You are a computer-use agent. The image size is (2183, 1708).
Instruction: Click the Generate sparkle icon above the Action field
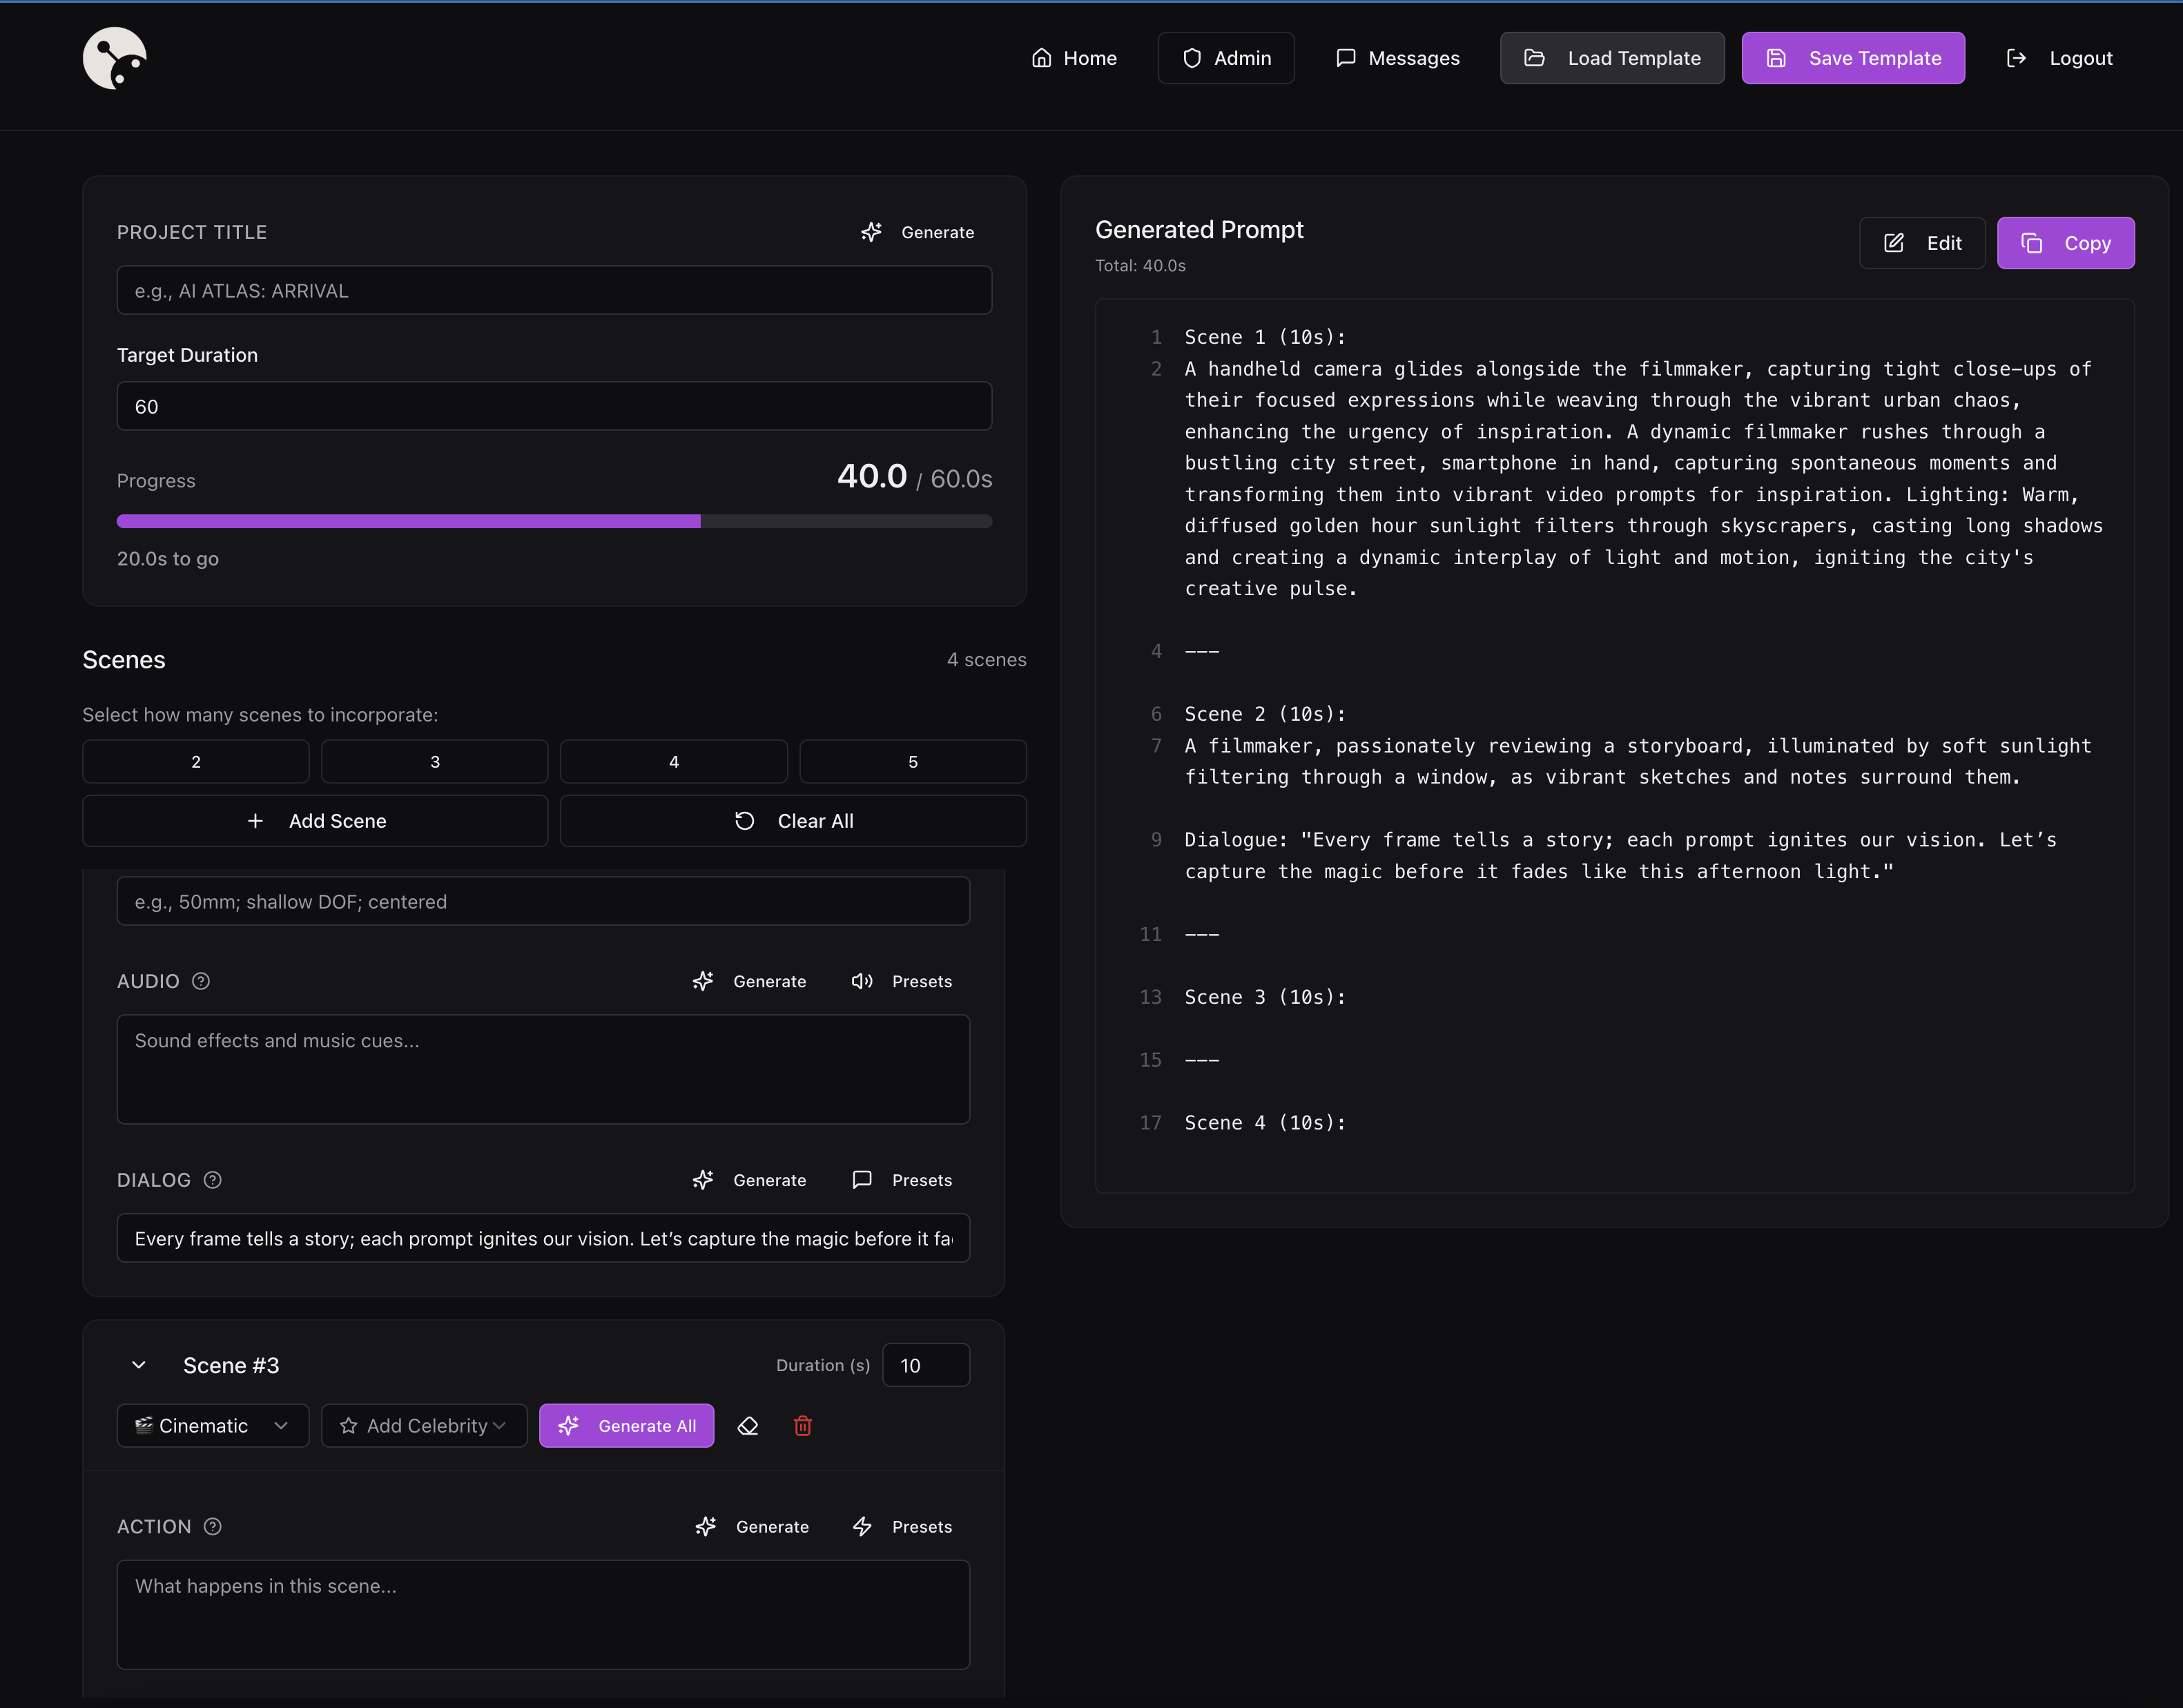[705, 1526]
